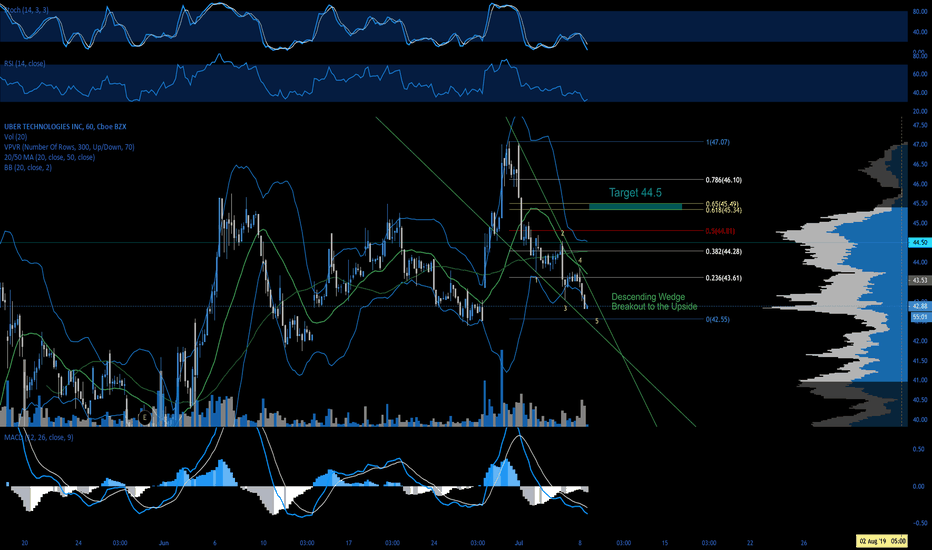Image resolution: width=932 pixels, height=550 pixels.
Task: Click the Fibonacci level 0.382(44.28) label
Action: pyautogui.click(x=723, y=252)
